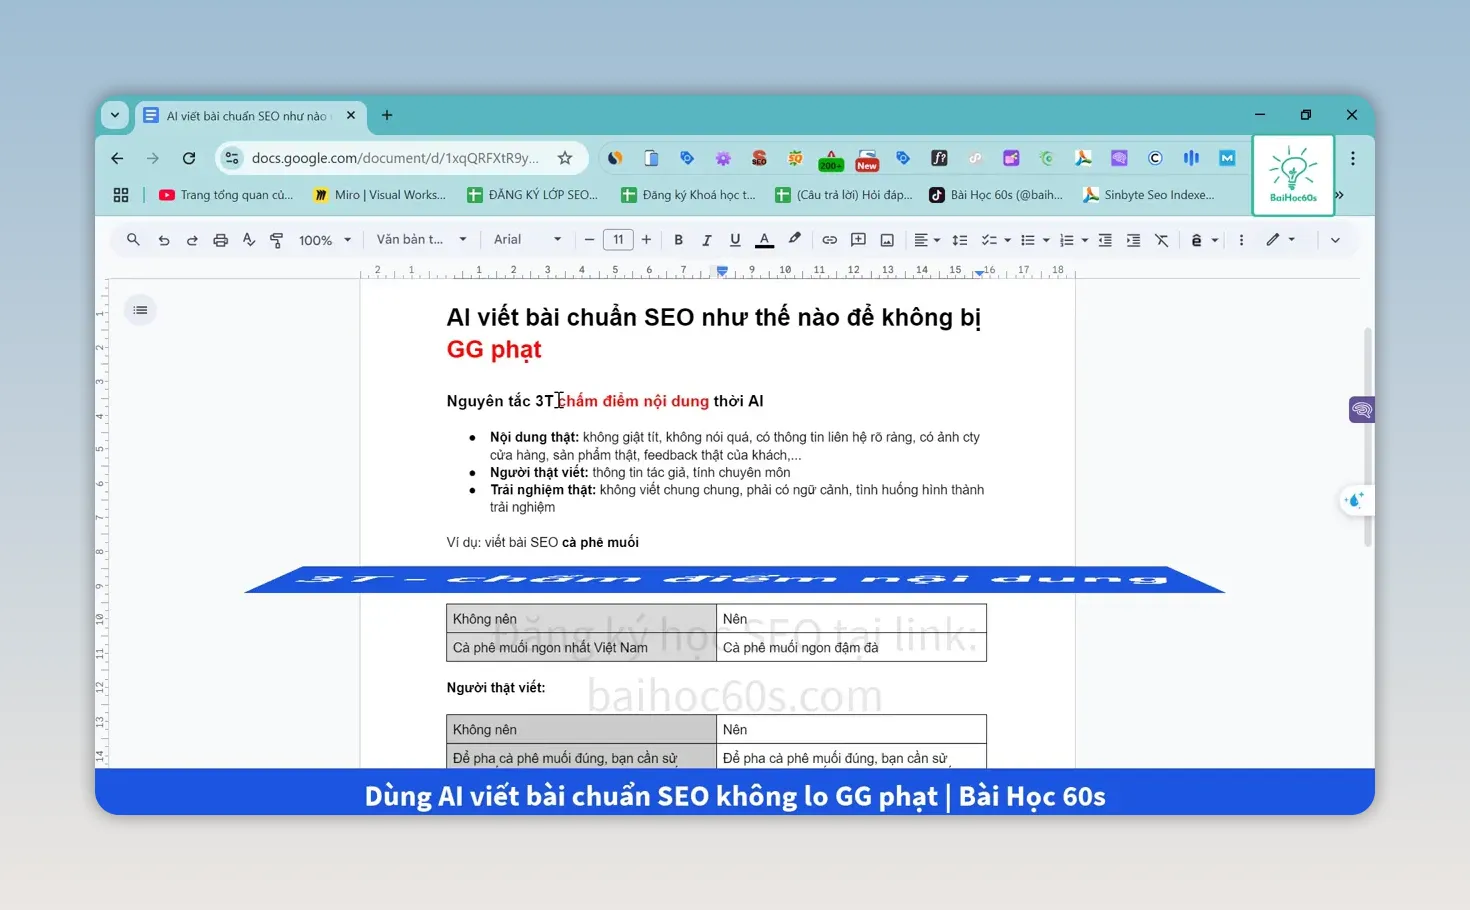Show the document outline panel
The height and width of the screenshot is (910, 1470).
[x=140, y=310]
